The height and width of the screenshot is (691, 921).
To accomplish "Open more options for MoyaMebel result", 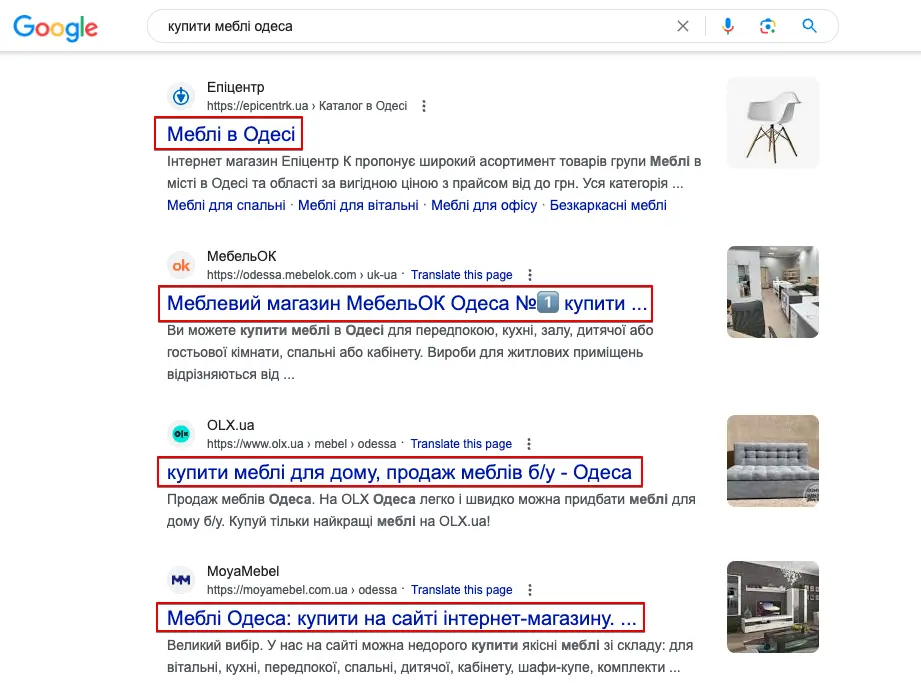I will (x=529, y=590).
